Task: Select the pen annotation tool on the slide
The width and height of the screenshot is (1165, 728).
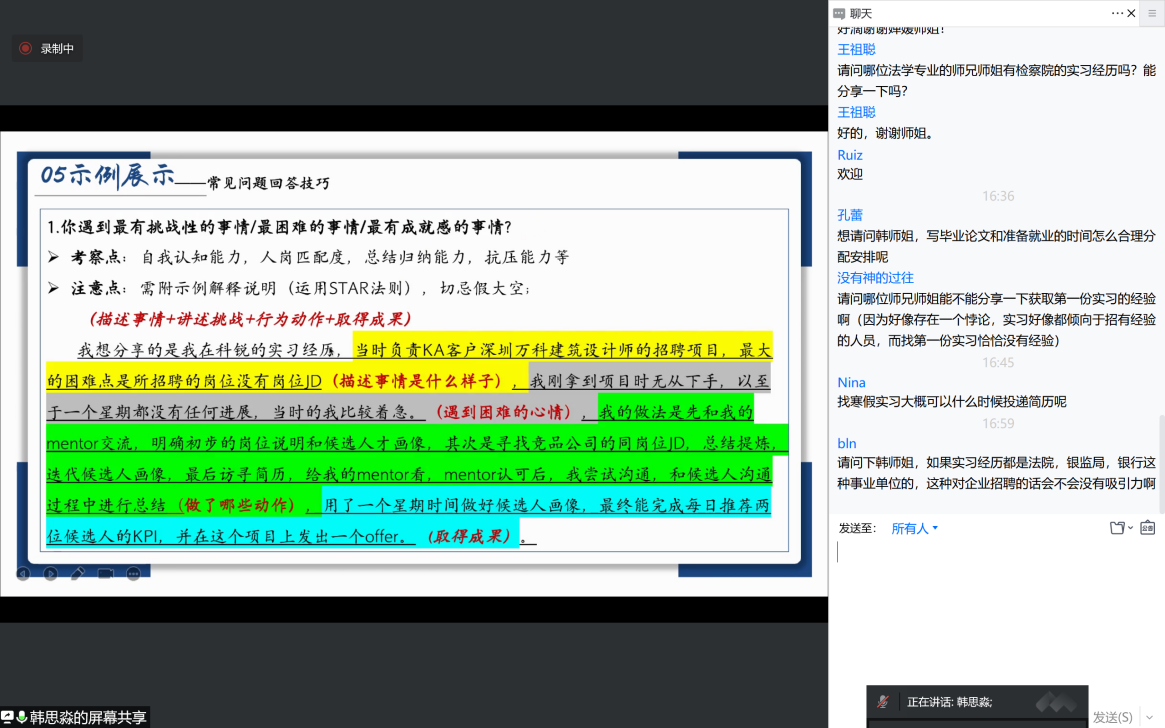Action: click(x=78, y=573)
